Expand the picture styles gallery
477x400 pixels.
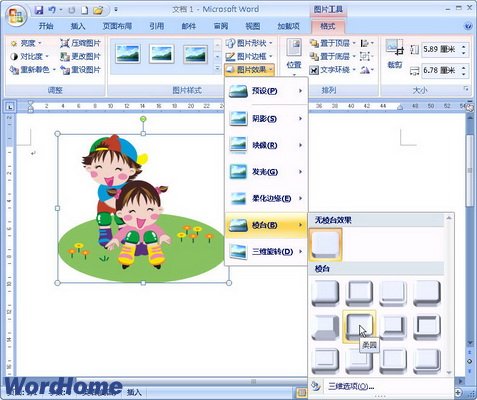[x=217, y=68]
